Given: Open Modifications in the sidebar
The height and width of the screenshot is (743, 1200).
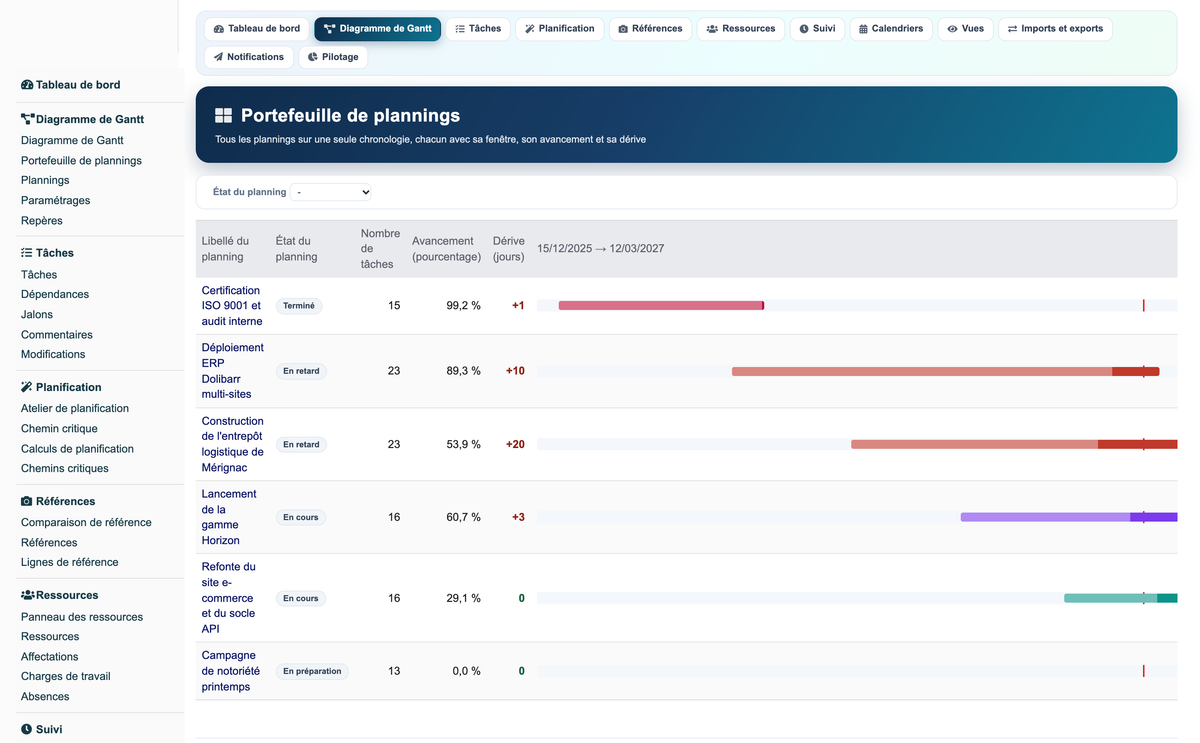Looking at the screenshot, I should click(x=53, y=355).
